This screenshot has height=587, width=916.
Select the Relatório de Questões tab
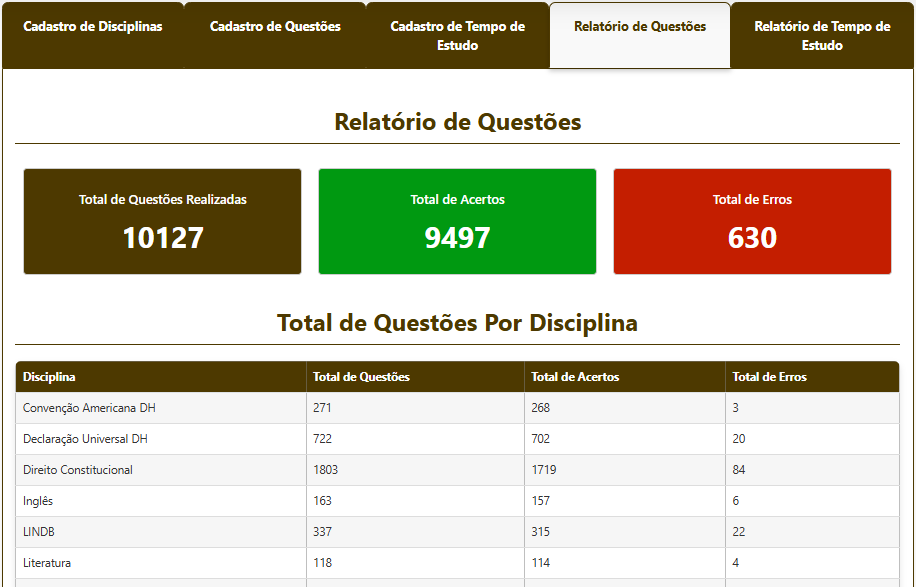(640, 27)
